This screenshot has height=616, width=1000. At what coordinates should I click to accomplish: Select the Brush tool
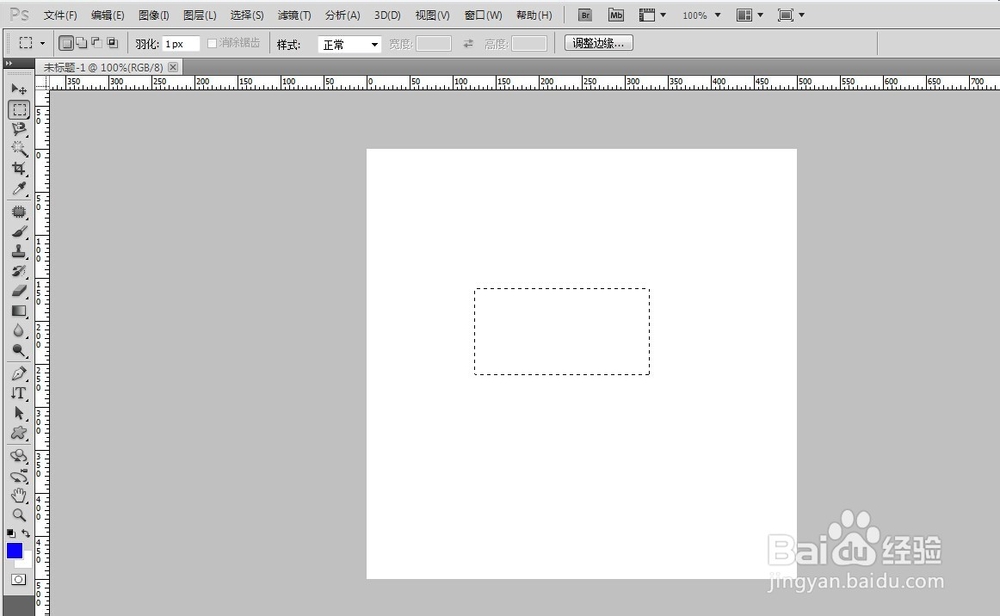(x=19, y=231)
